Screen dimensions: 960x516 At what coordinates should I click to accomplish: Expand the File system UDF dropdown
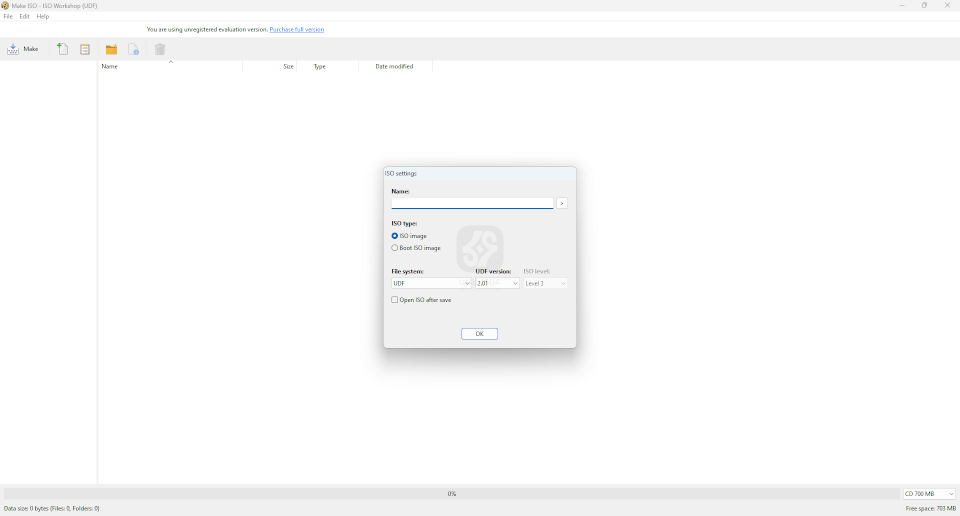pyautogui.click(x=431, y=283)
